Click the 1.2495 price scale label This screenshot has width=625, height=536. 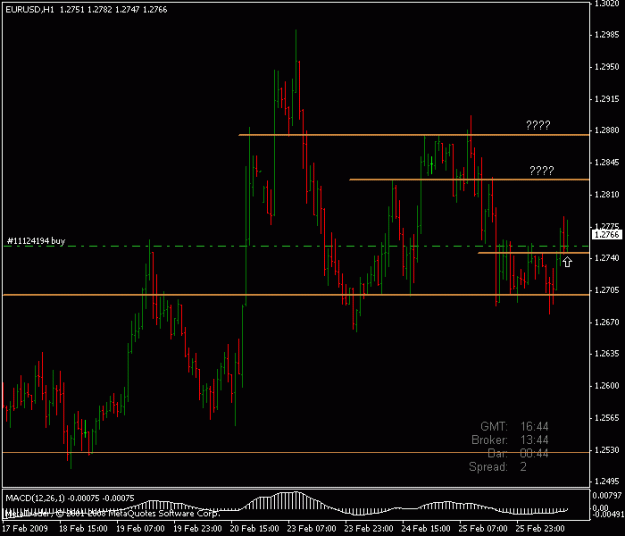coord(607,481)
